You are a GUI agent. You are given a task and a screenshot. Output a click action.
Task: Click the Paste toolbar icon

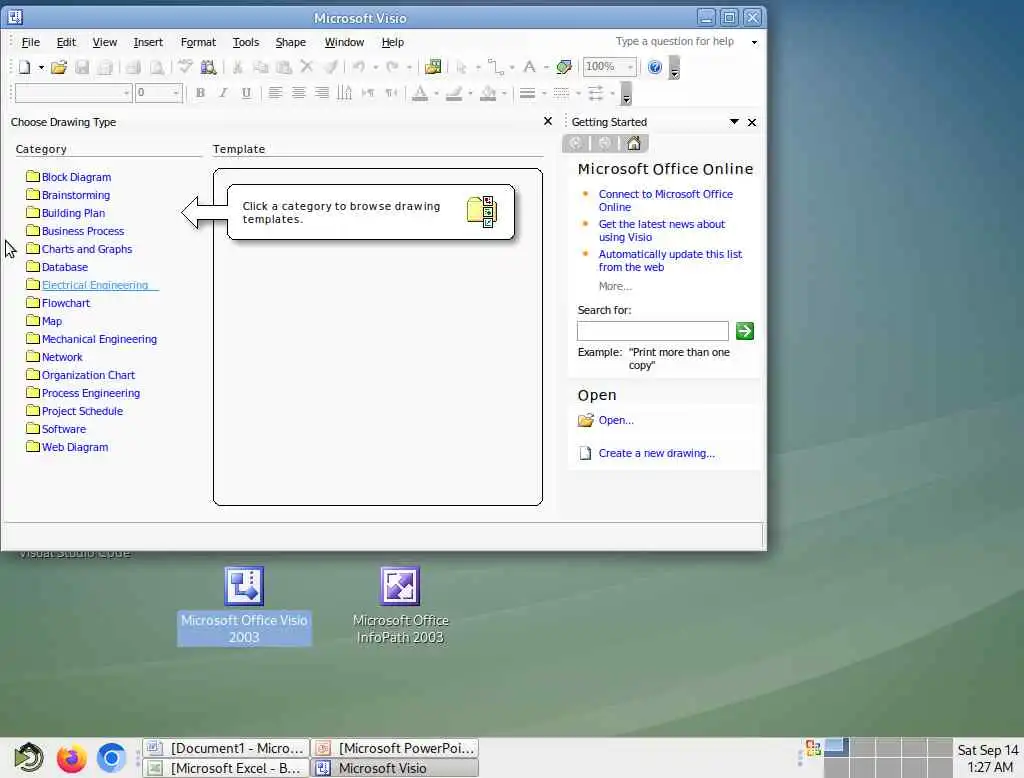[x=283, y=67]
